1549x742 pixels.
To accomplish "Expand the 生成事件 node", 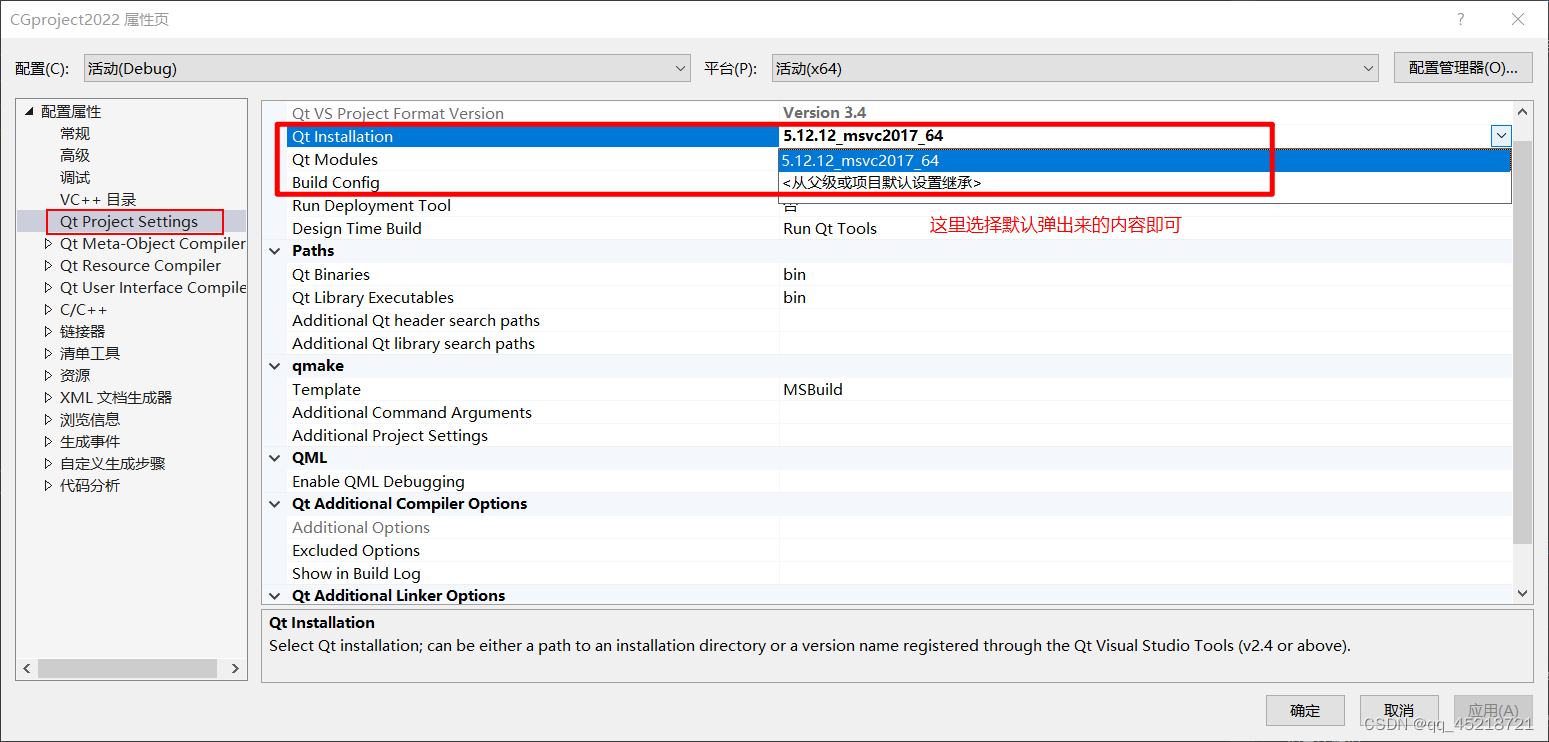I will point(49,442).
